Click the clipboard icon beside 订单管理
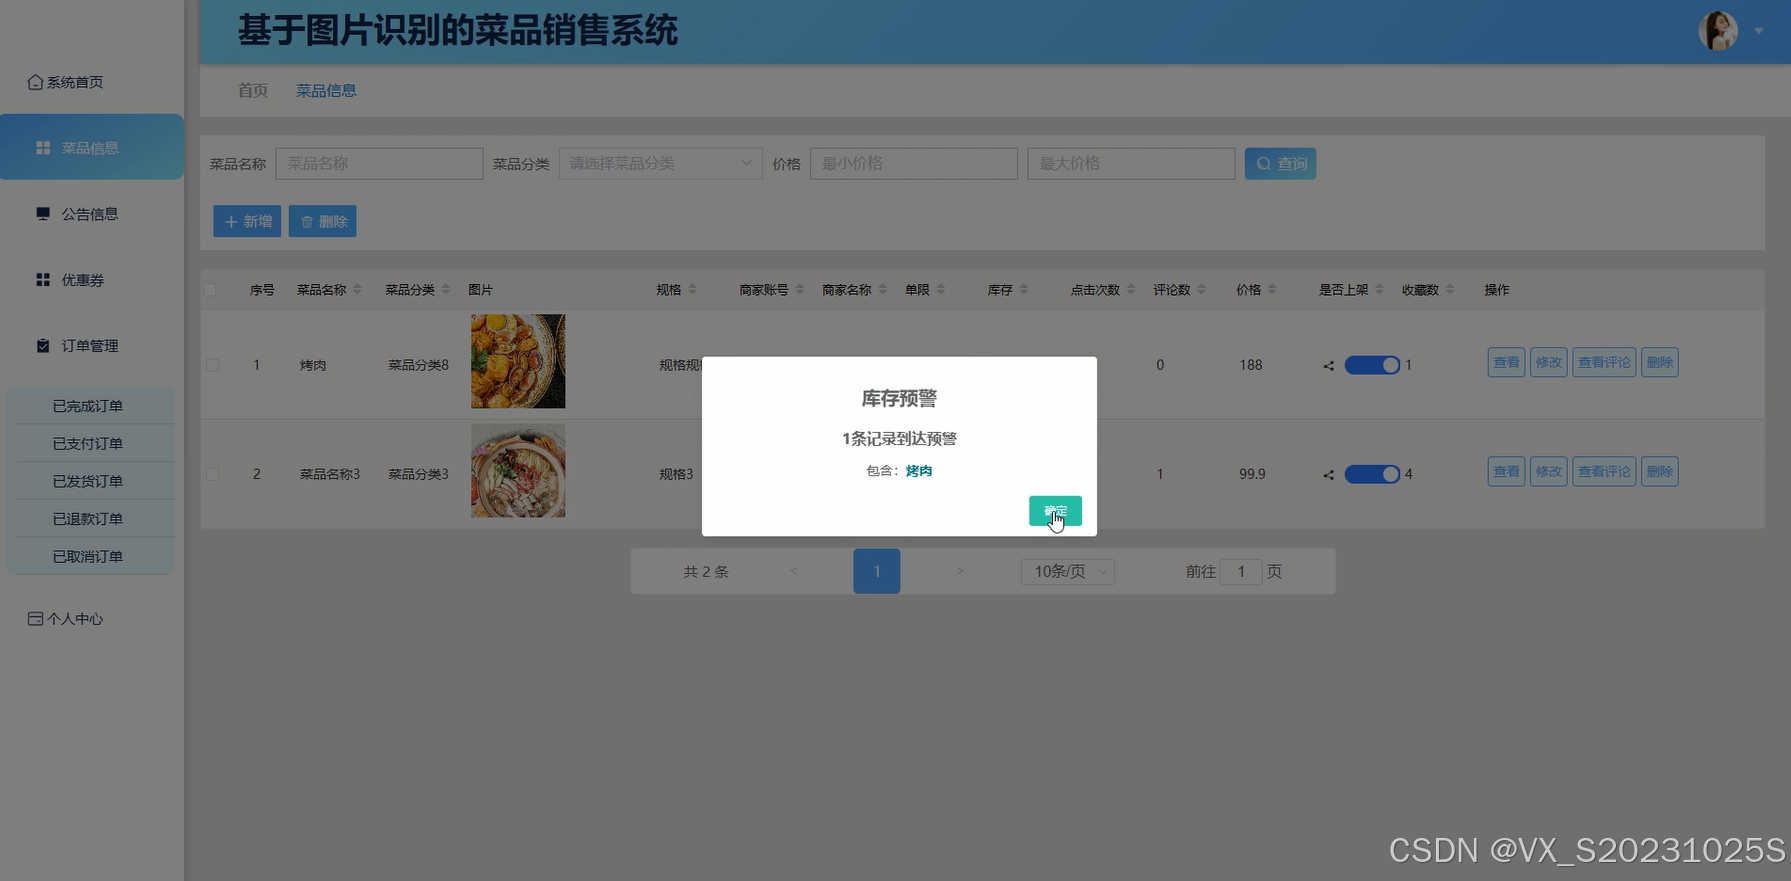This screenshot has height=881, width=1791. click(43, 346)
